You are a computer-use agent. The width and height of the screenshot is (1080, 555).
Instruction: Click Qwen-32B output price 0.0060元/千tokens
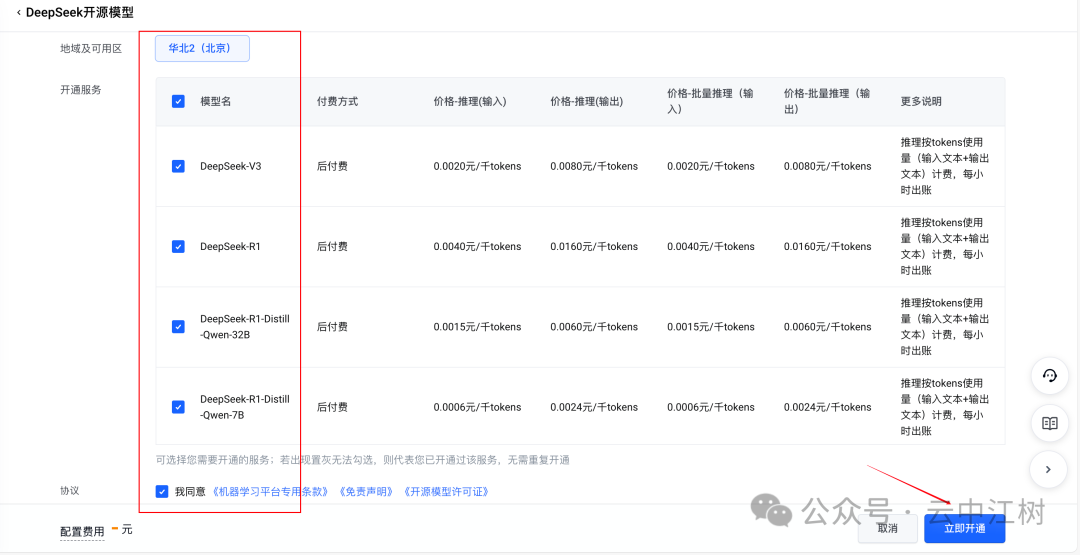point(594,326)
